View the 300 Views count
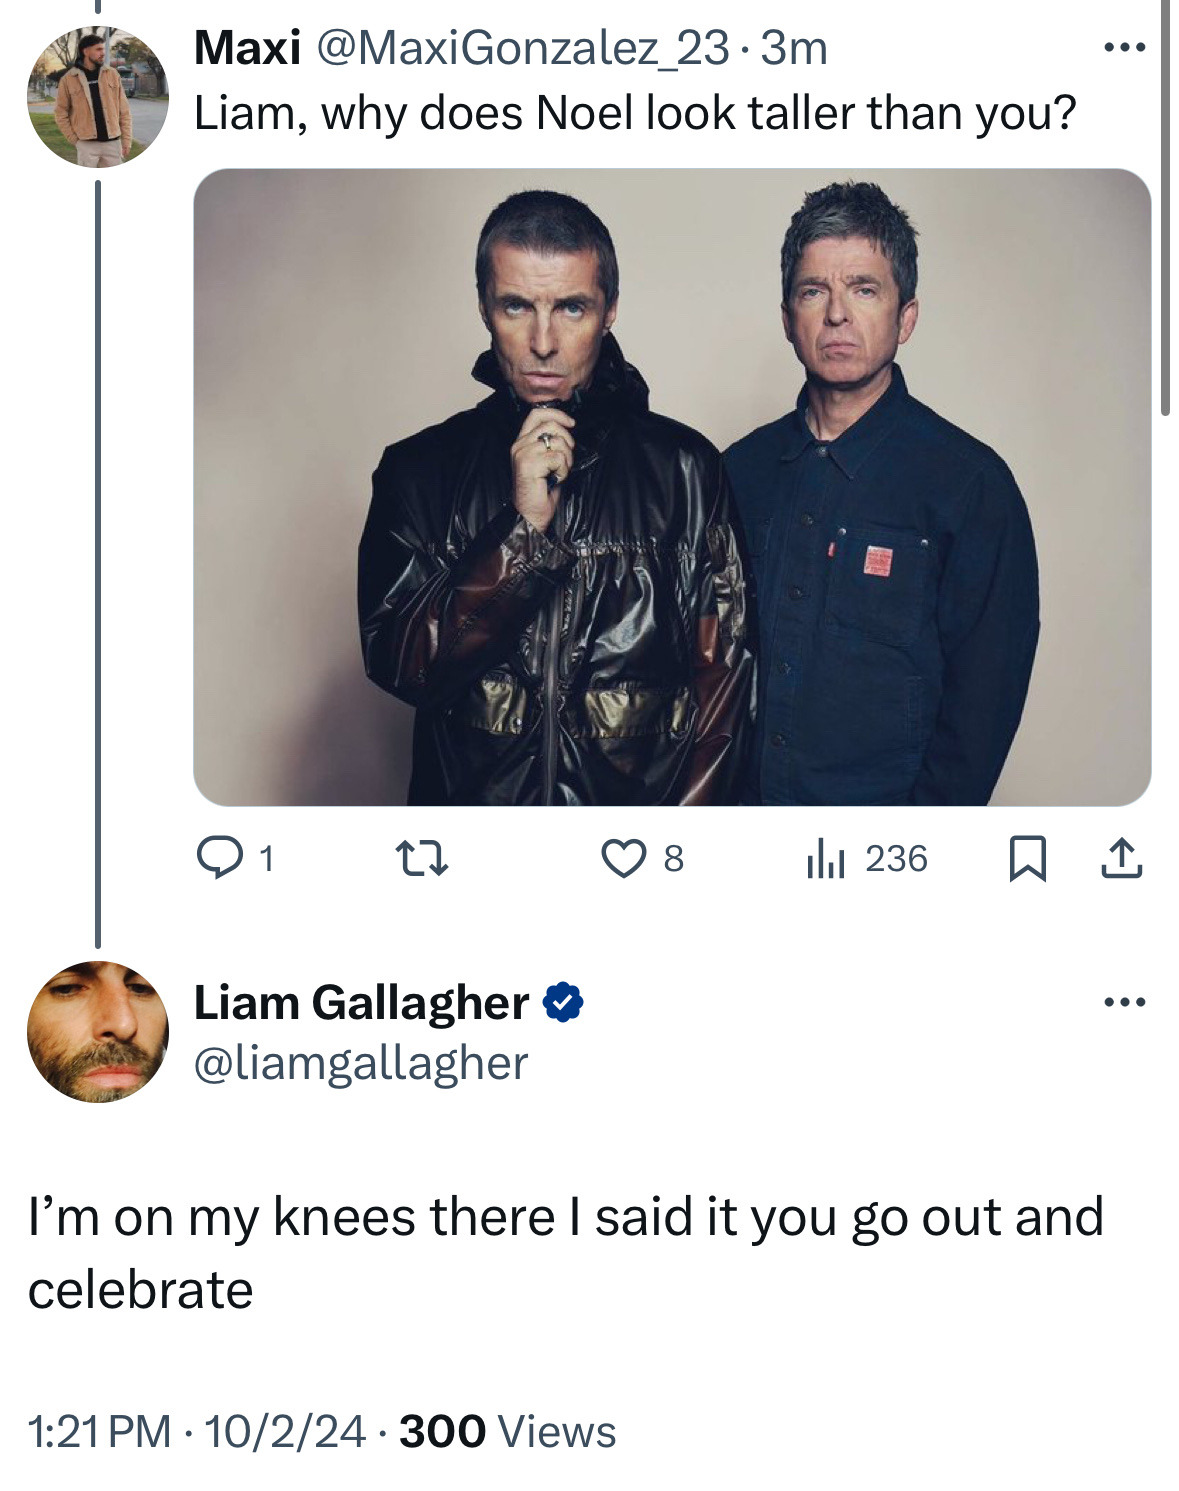 [508, 1431]
